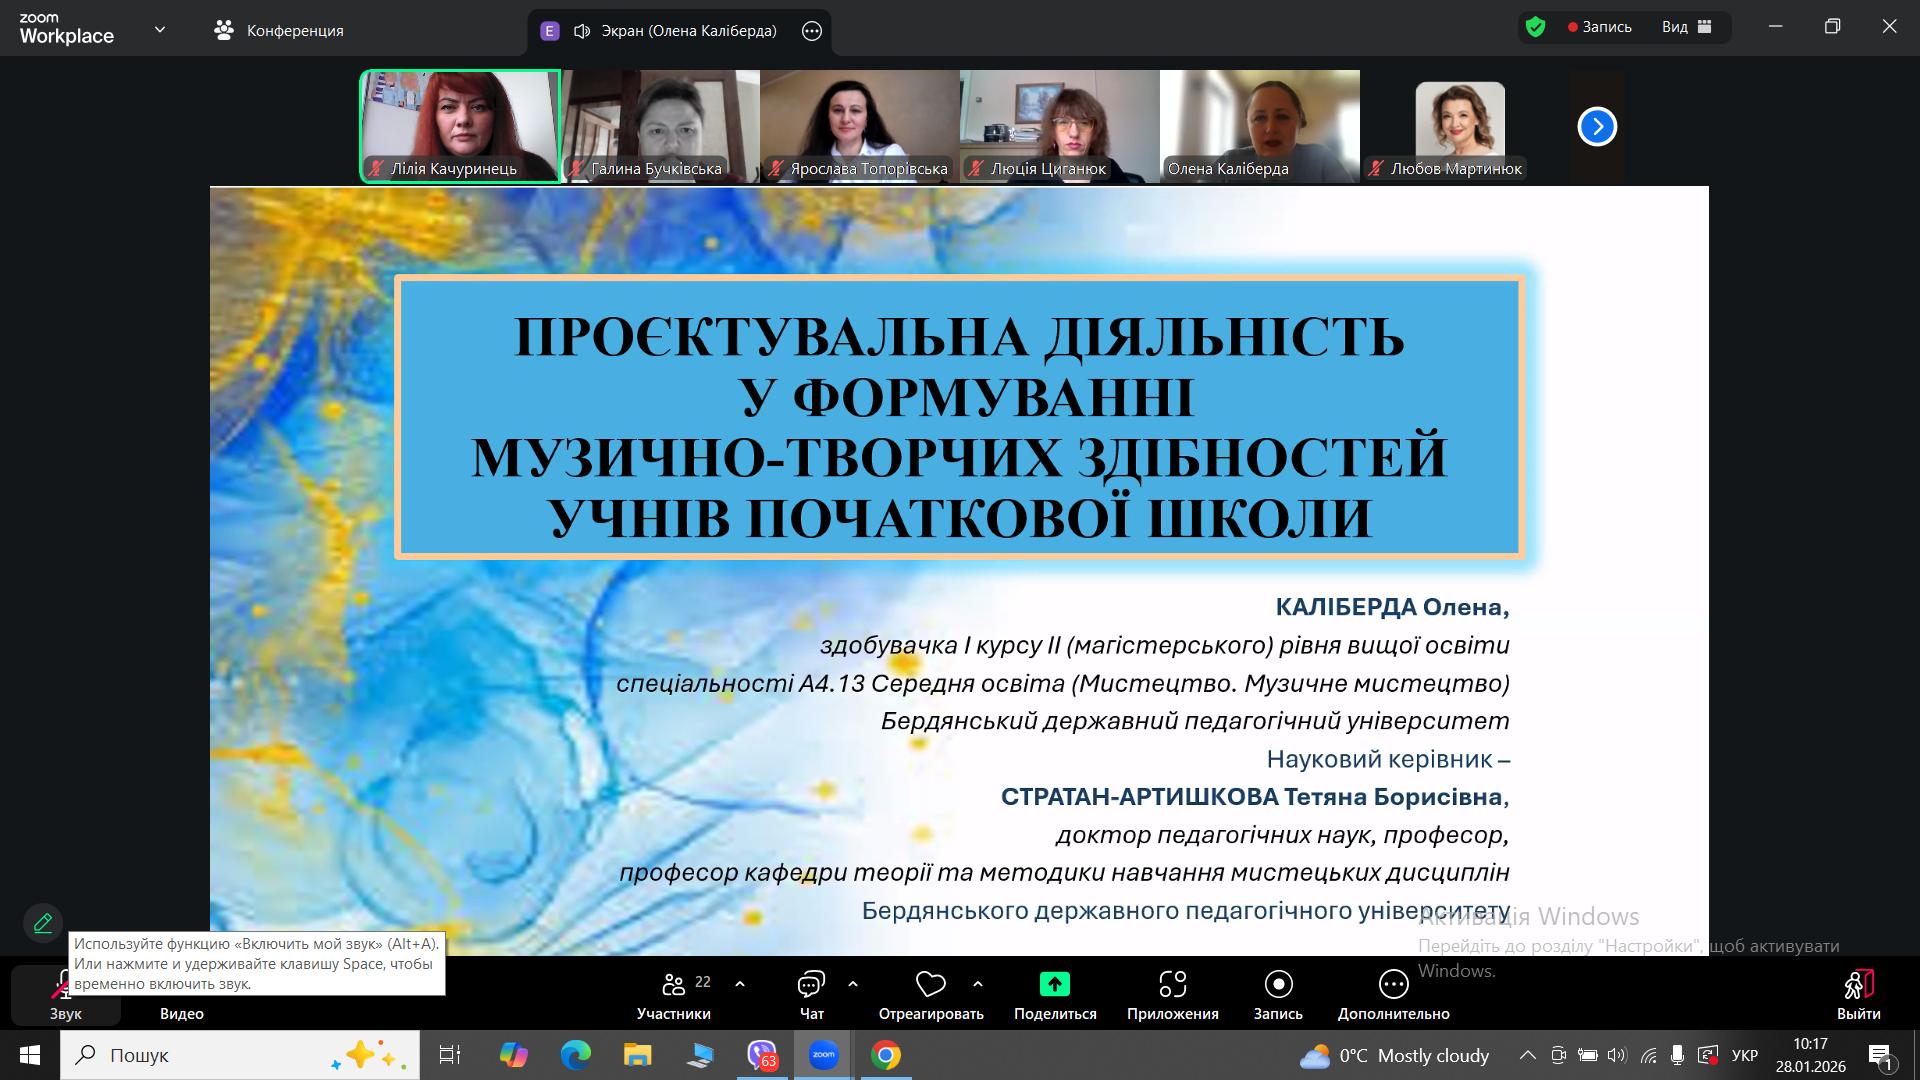
Task: Expand the arrow next to Чат
Action: [x=853, y=984]
